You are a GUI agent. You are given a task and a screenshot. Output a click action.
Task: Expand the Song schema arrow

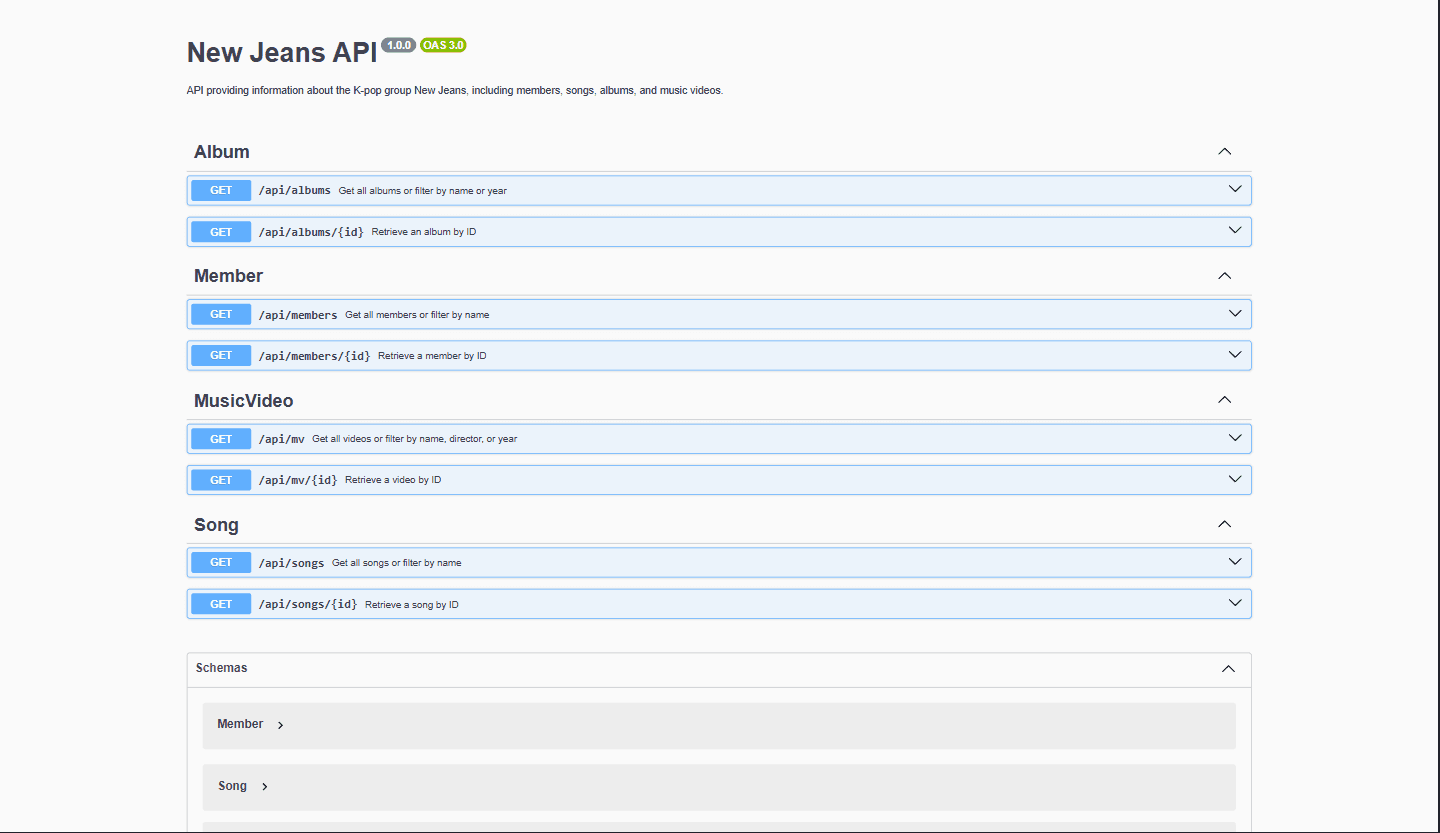[265, 787]
